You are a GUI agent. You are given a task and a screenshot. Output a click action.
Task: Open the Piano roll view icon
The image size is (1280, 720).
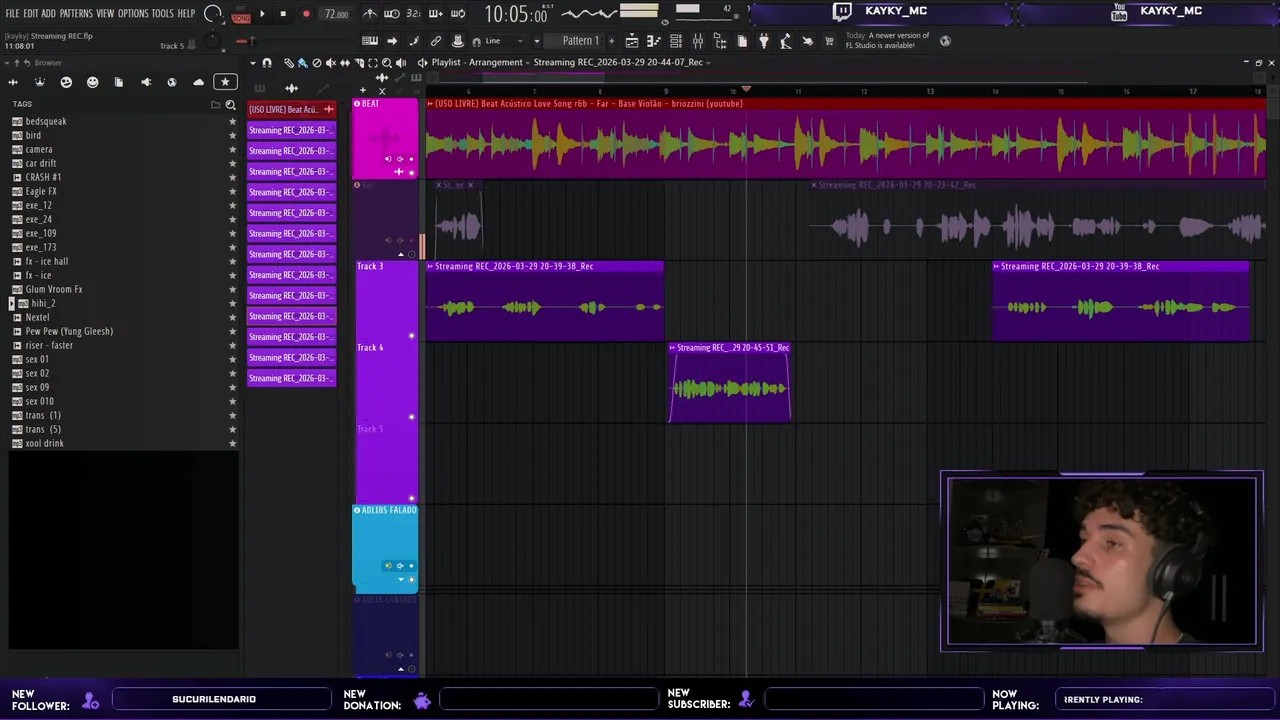tap(654, 41)
